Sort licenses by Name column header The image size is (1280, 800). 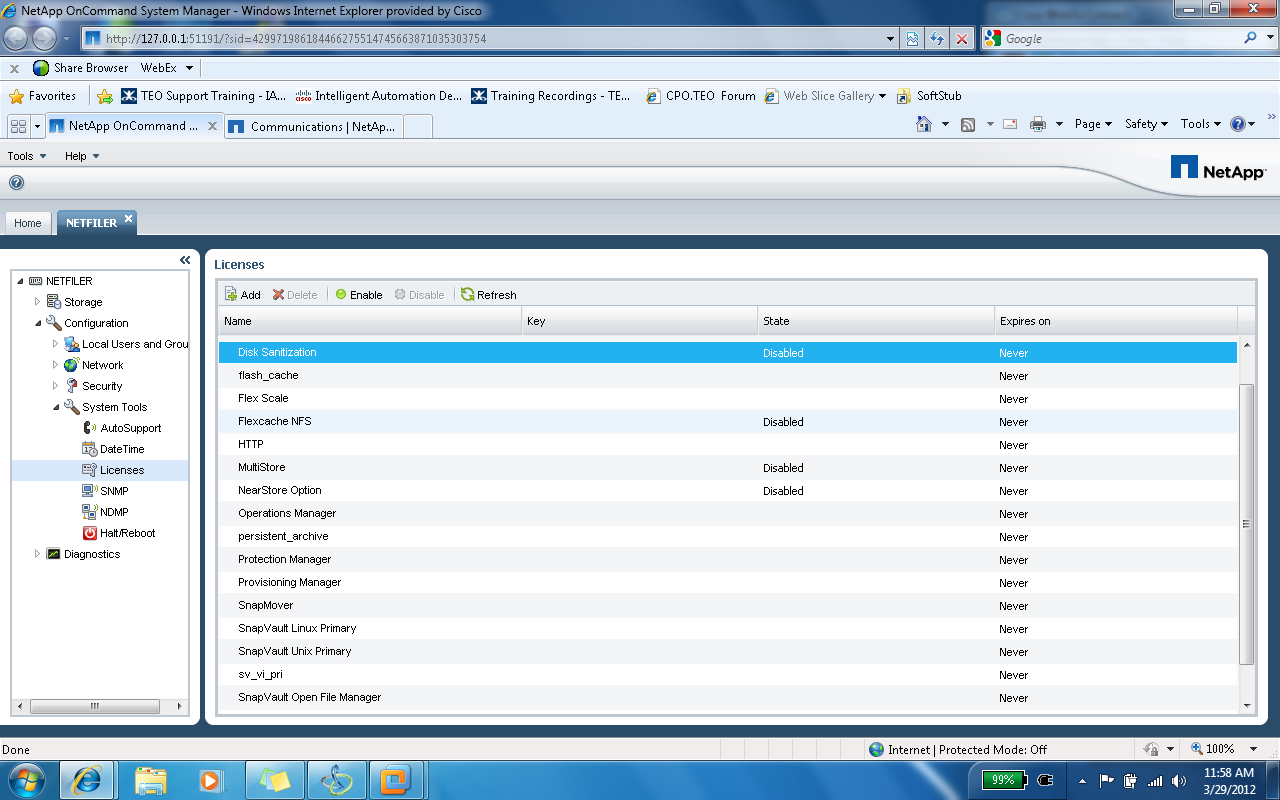pos(371,321)
